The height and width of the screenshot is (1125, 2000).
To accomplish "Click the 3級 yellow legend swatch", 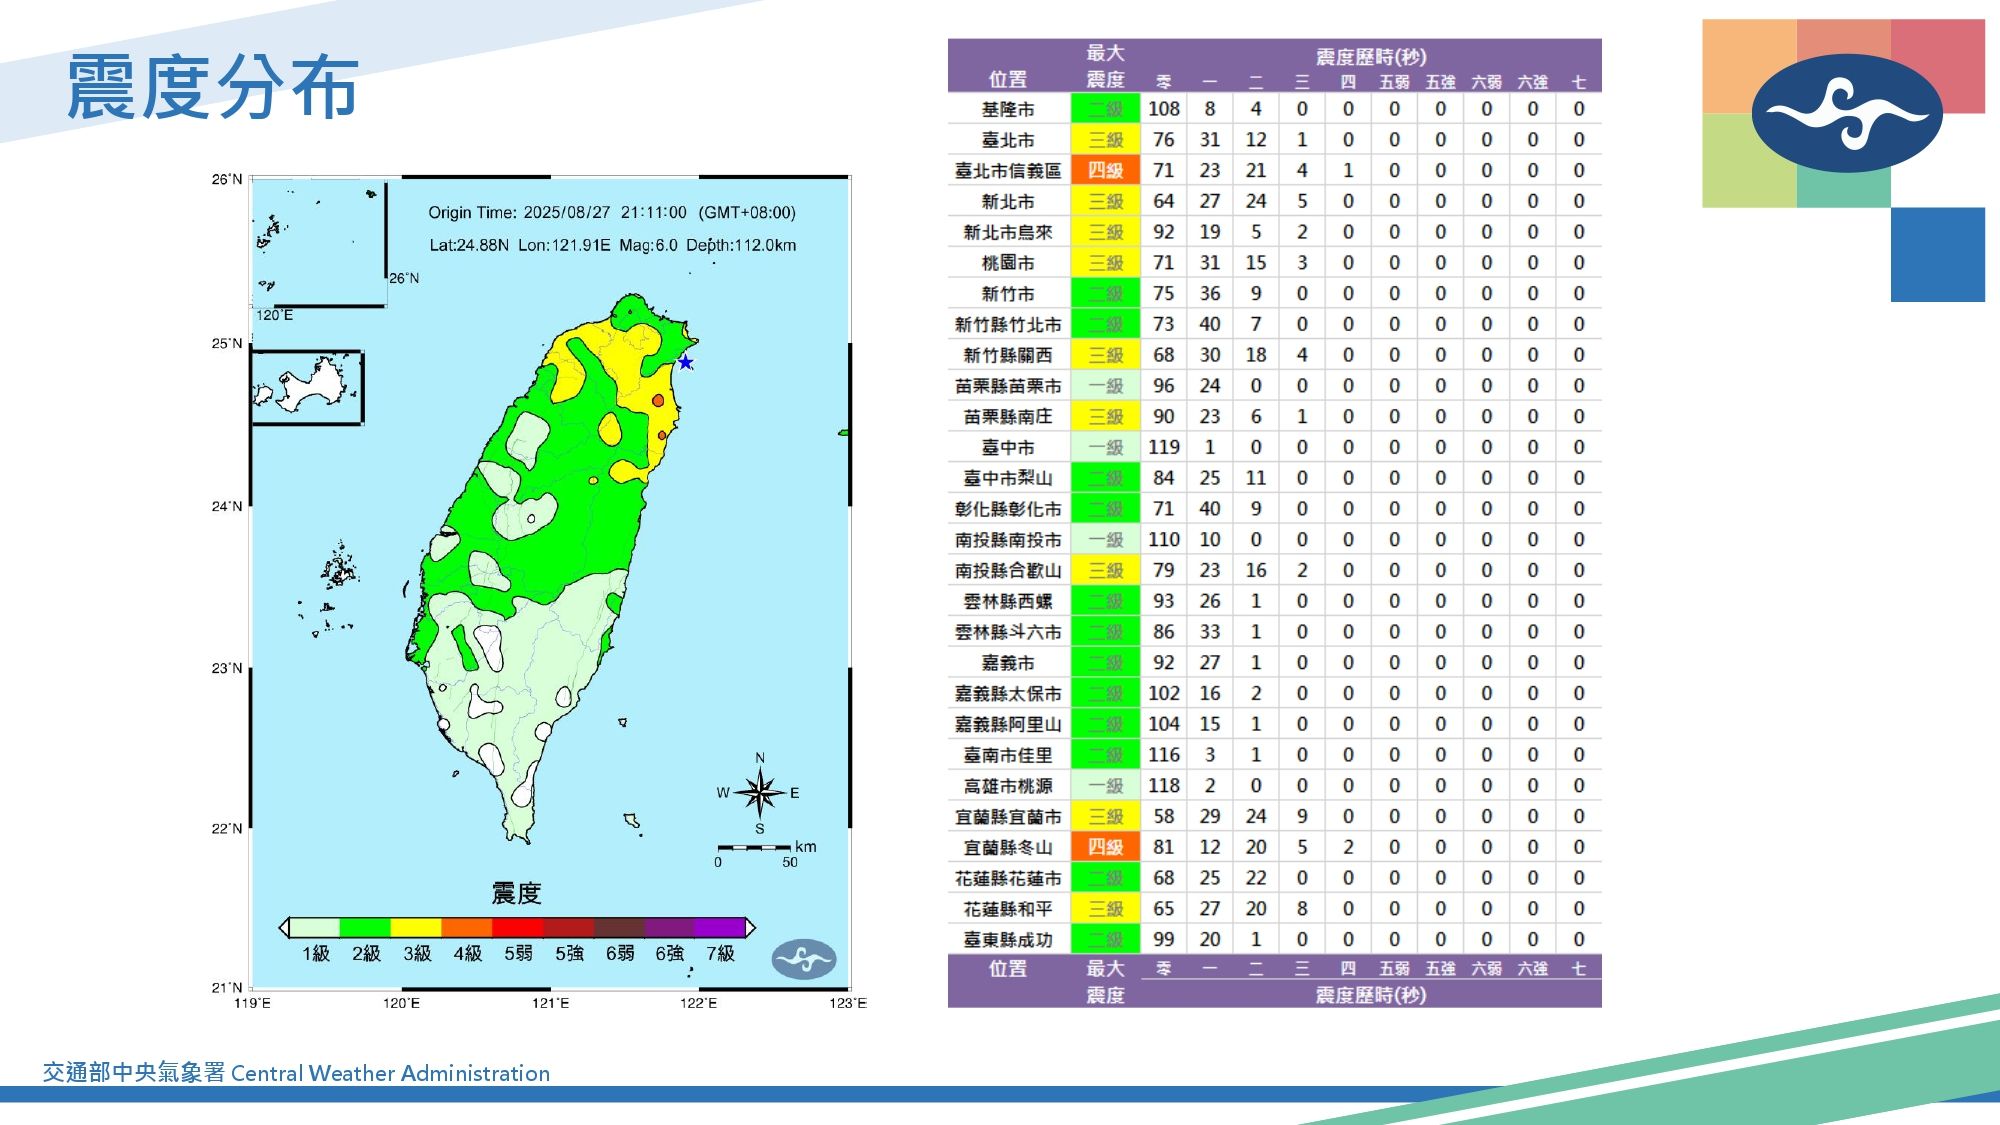I will tap(416, 927).
